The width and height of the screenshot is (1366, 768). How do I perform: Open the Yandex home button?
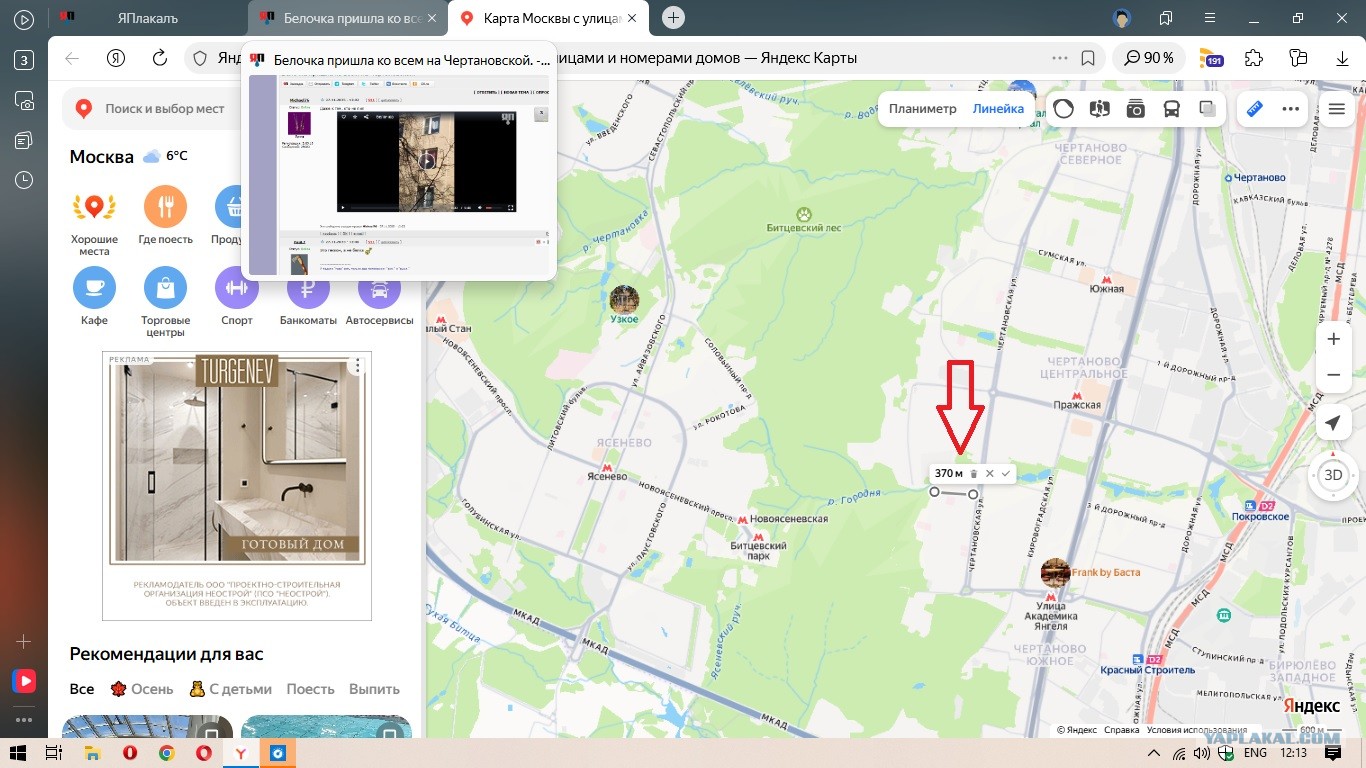[116, 58]
